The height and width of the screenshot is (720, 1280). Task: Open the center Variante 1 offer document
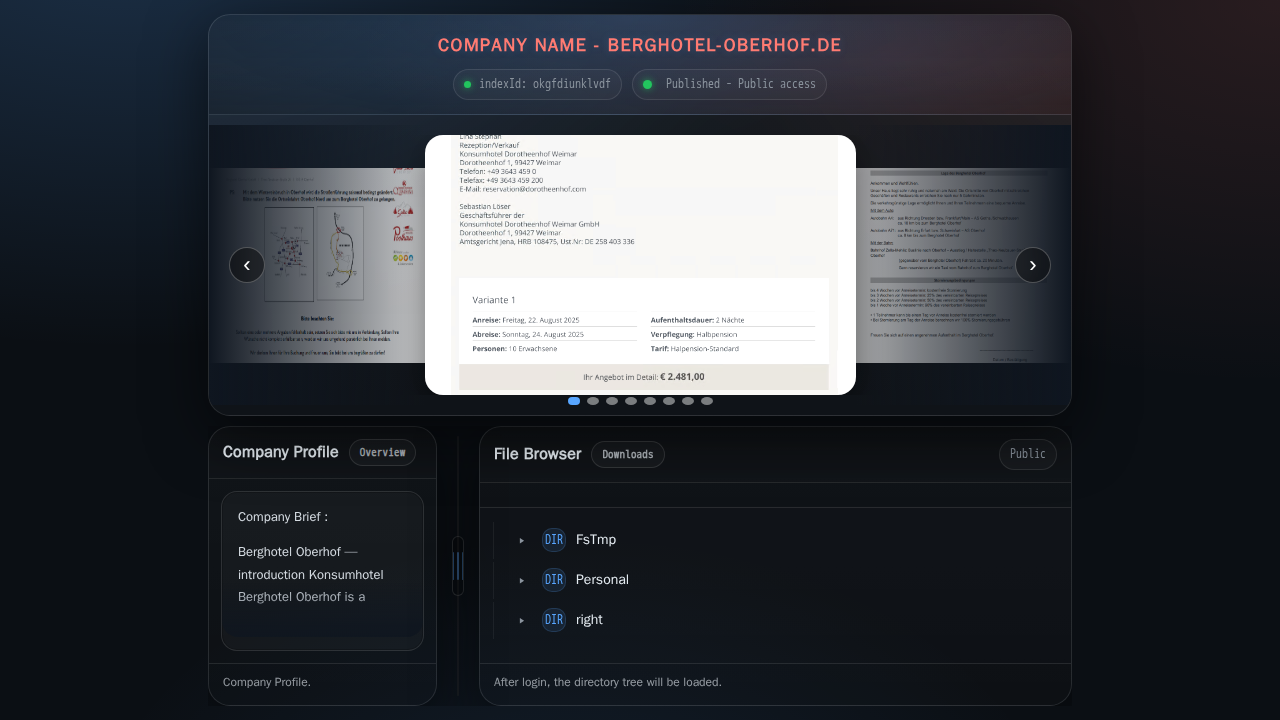(x=640, y=265)
